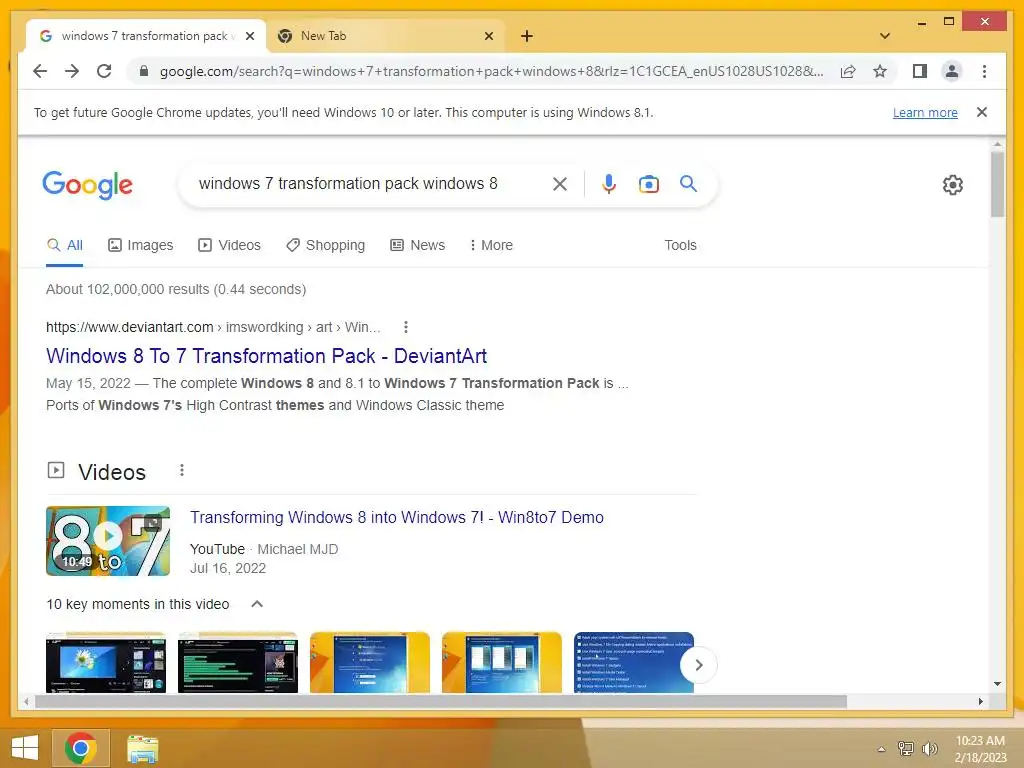Open volume control tray icon

tap(929, 748)
